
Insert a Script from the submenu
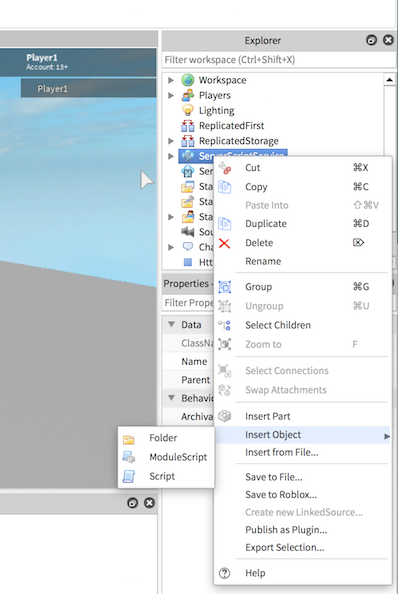(166, 477)
